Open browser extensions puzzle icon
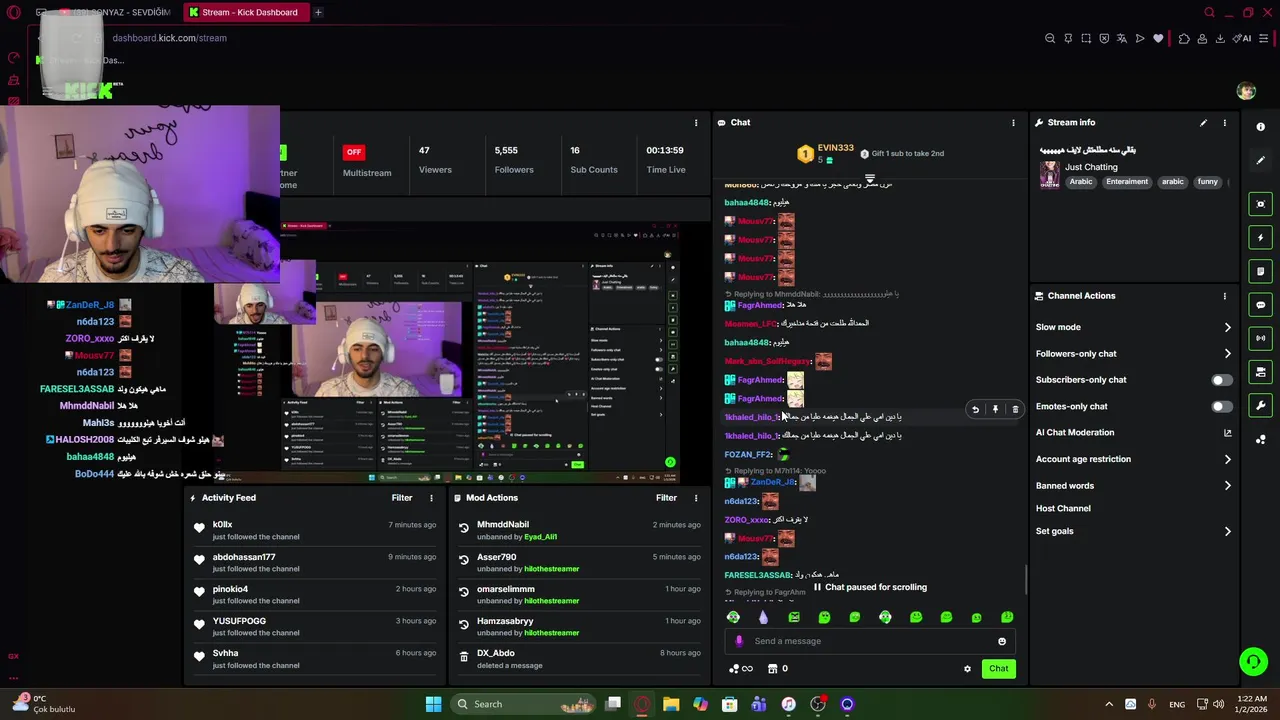This screenshot has height=720, width=1280. (x=1184, y=38)
